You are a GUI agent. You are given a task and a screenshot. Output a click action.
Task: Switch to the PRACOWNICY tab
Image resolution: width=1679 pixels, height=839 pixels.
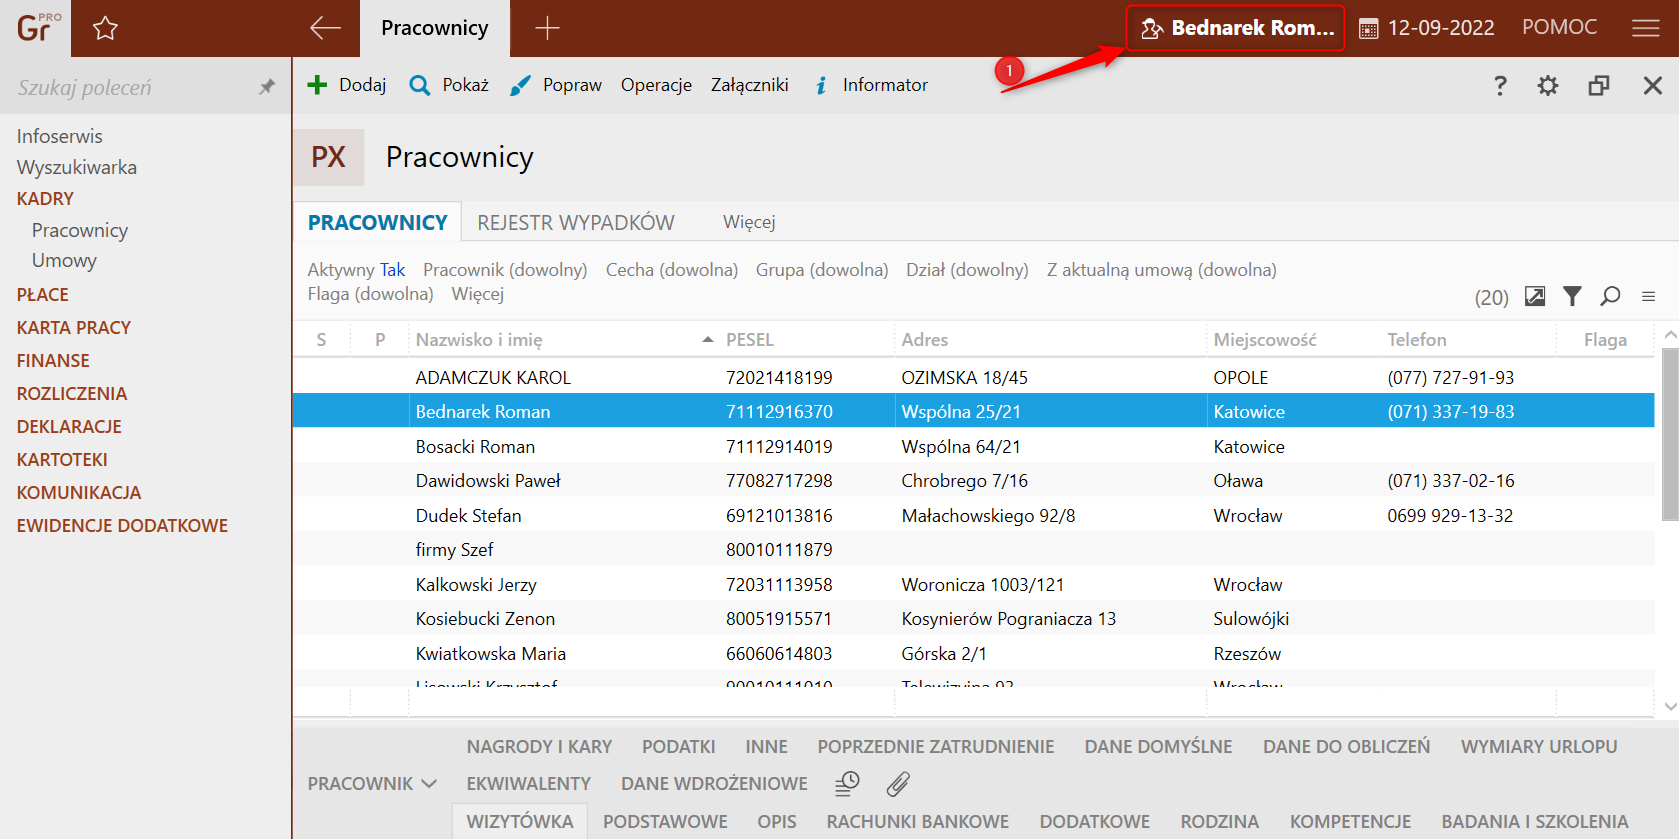point(377,222)
